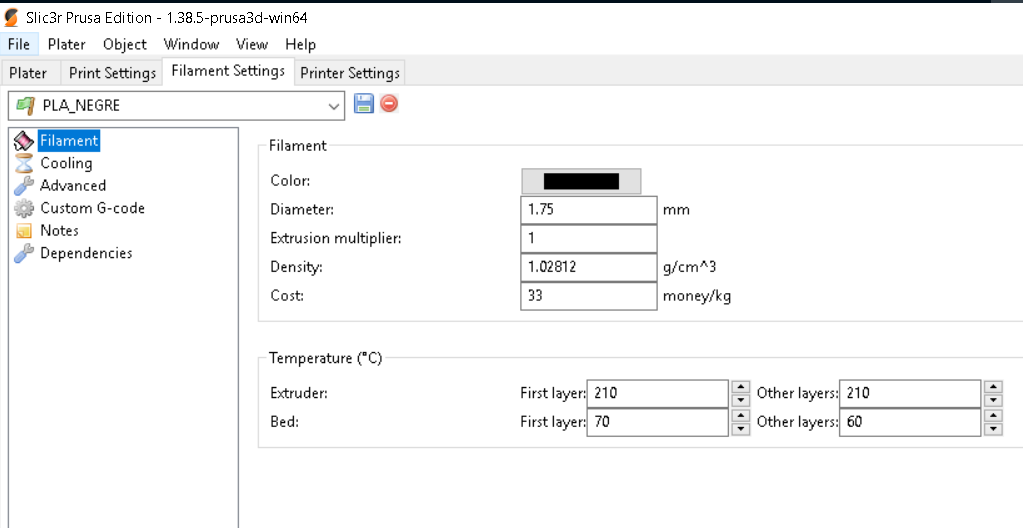Viewport: 1023px width, 528px height.
Task: Click the black filament color swatch
Action: [581, 181]
